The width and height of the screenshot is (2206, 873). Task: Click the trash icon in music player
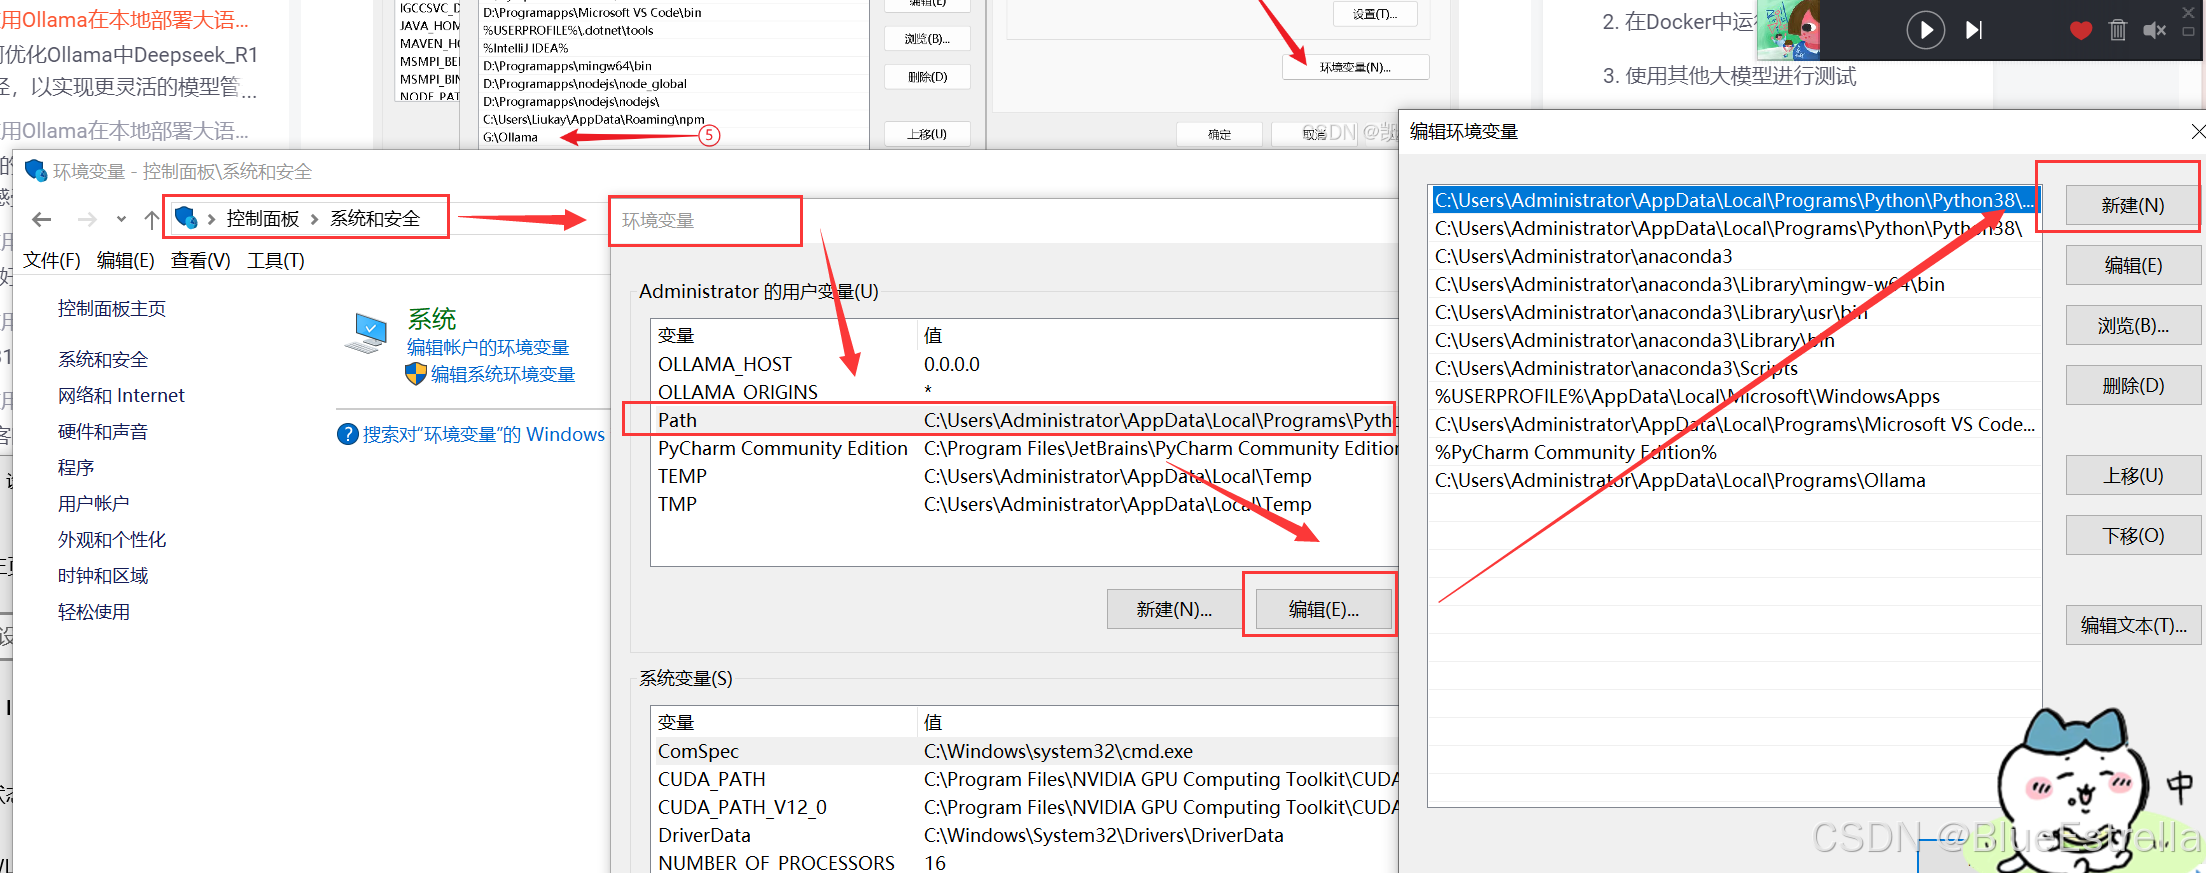(2118, 30)
